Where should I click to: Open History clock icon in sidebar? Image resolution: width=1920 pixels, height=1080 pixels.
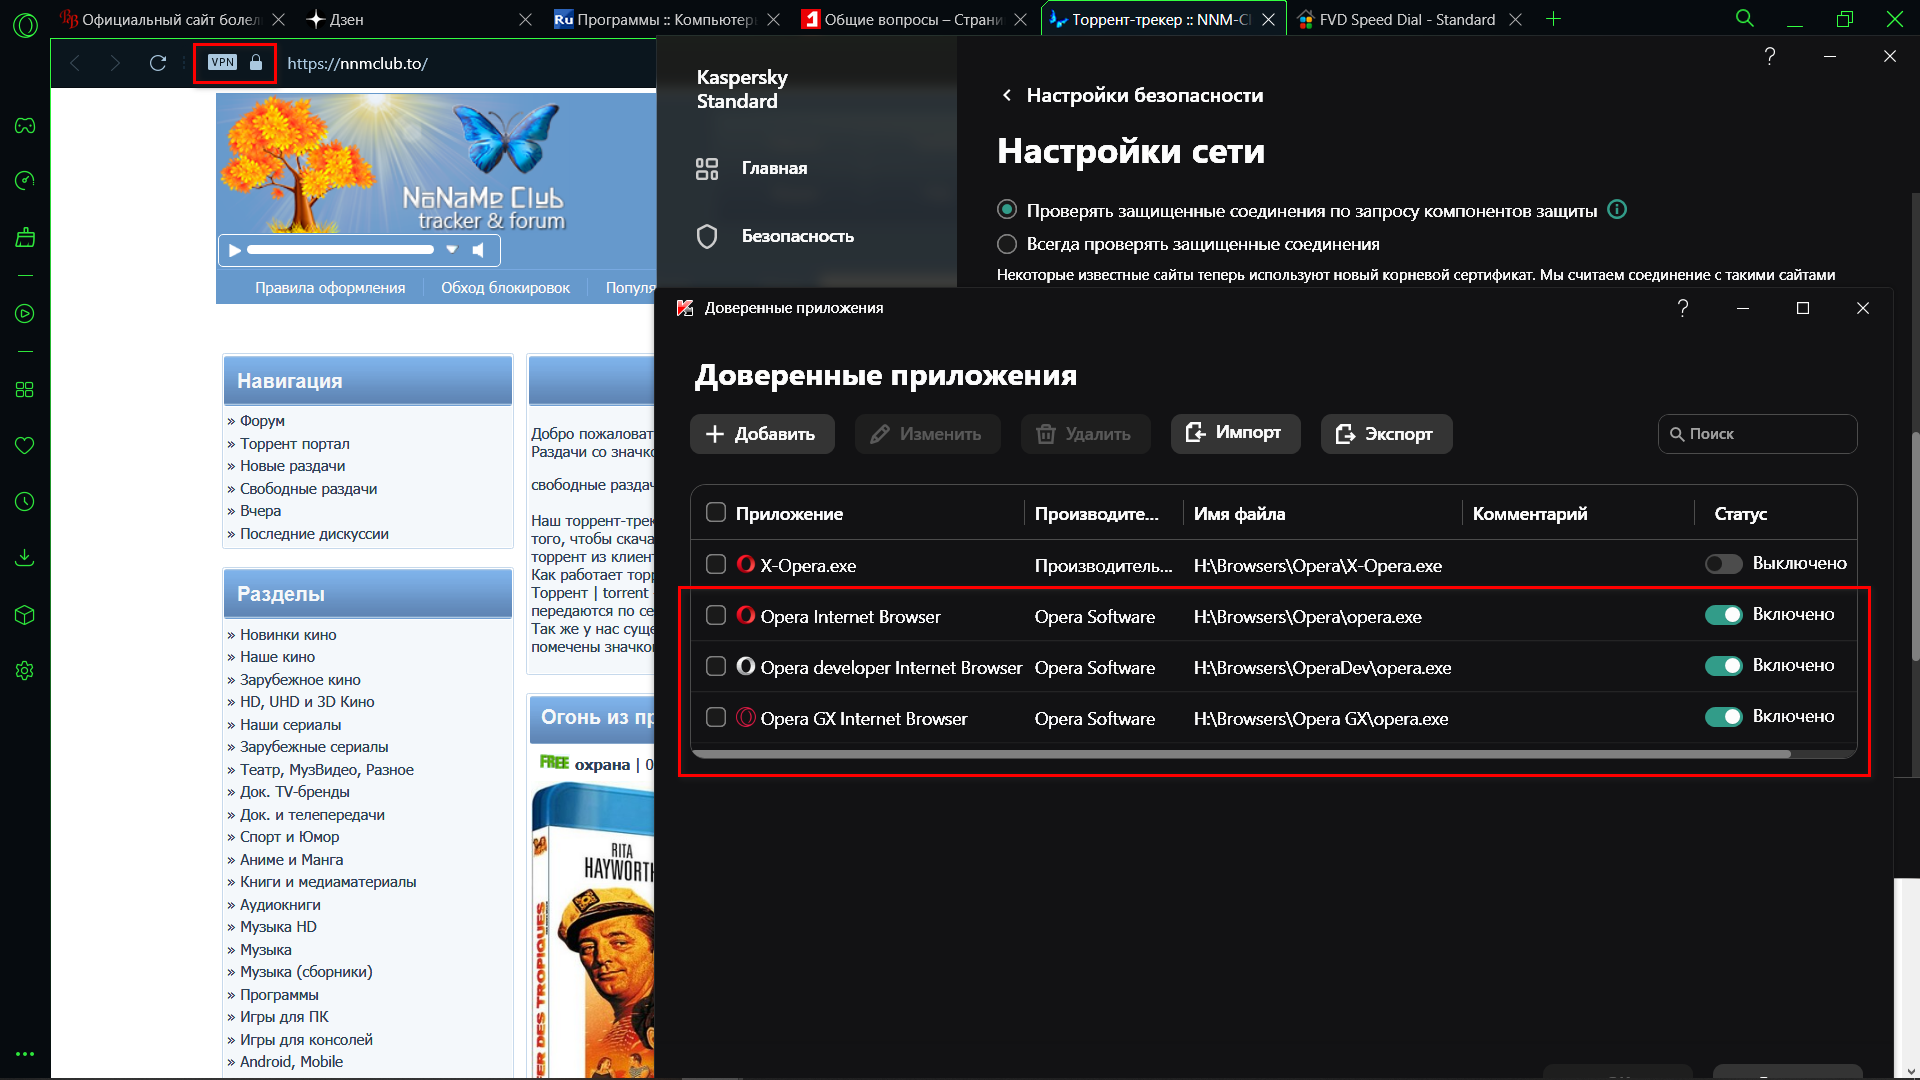(x=25, y=502)
